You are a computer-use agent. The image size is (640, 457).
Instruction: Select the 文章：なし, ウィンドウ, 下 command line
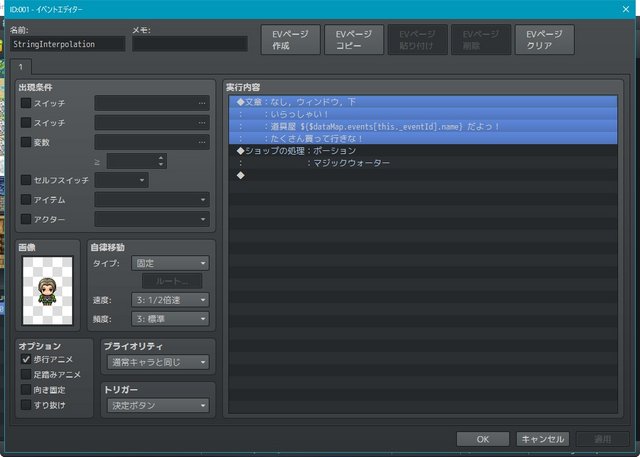tap(423, 102)
